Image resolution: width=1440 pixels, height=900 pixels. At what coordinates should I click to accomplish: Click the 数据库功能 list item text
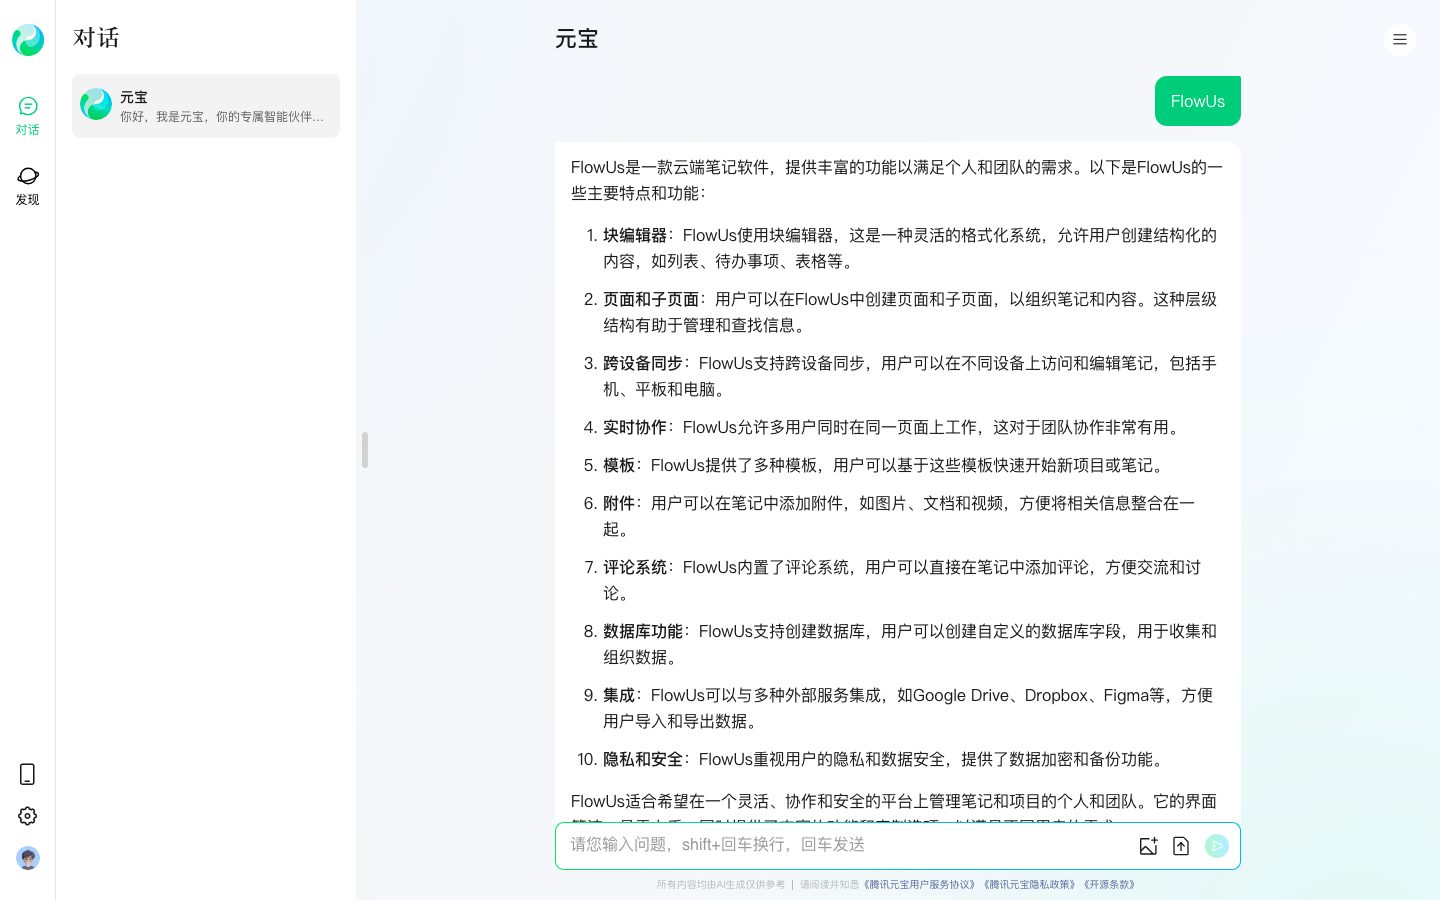tap(643, 631)
